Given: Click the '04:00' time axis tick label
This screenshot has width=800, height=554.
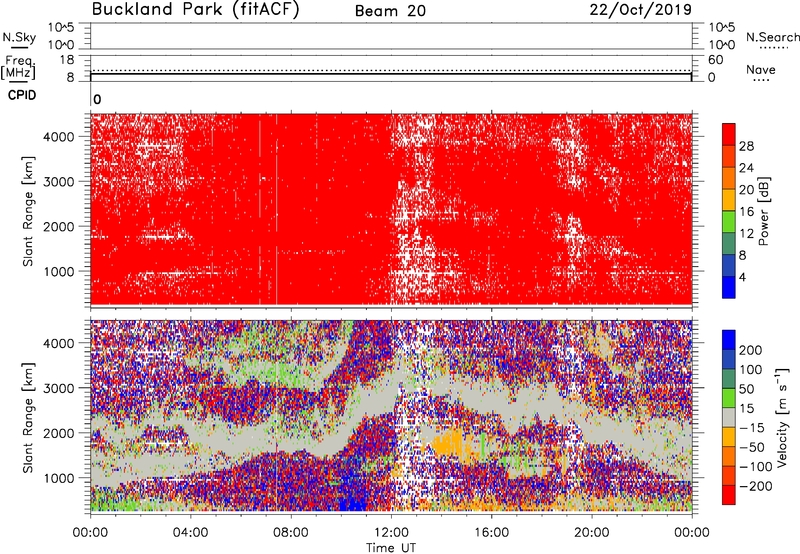Looking at the screenshot, I should pos(191,533).
